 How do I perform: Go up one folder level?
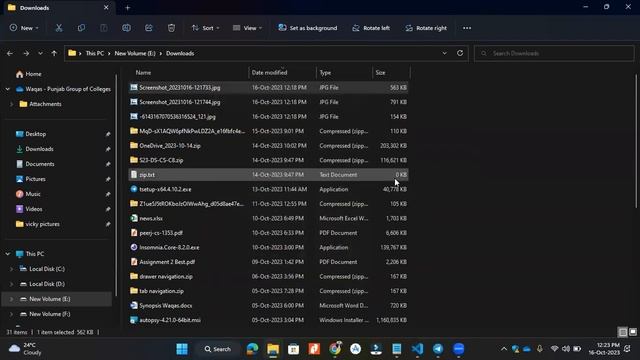(x=54, y=53)
